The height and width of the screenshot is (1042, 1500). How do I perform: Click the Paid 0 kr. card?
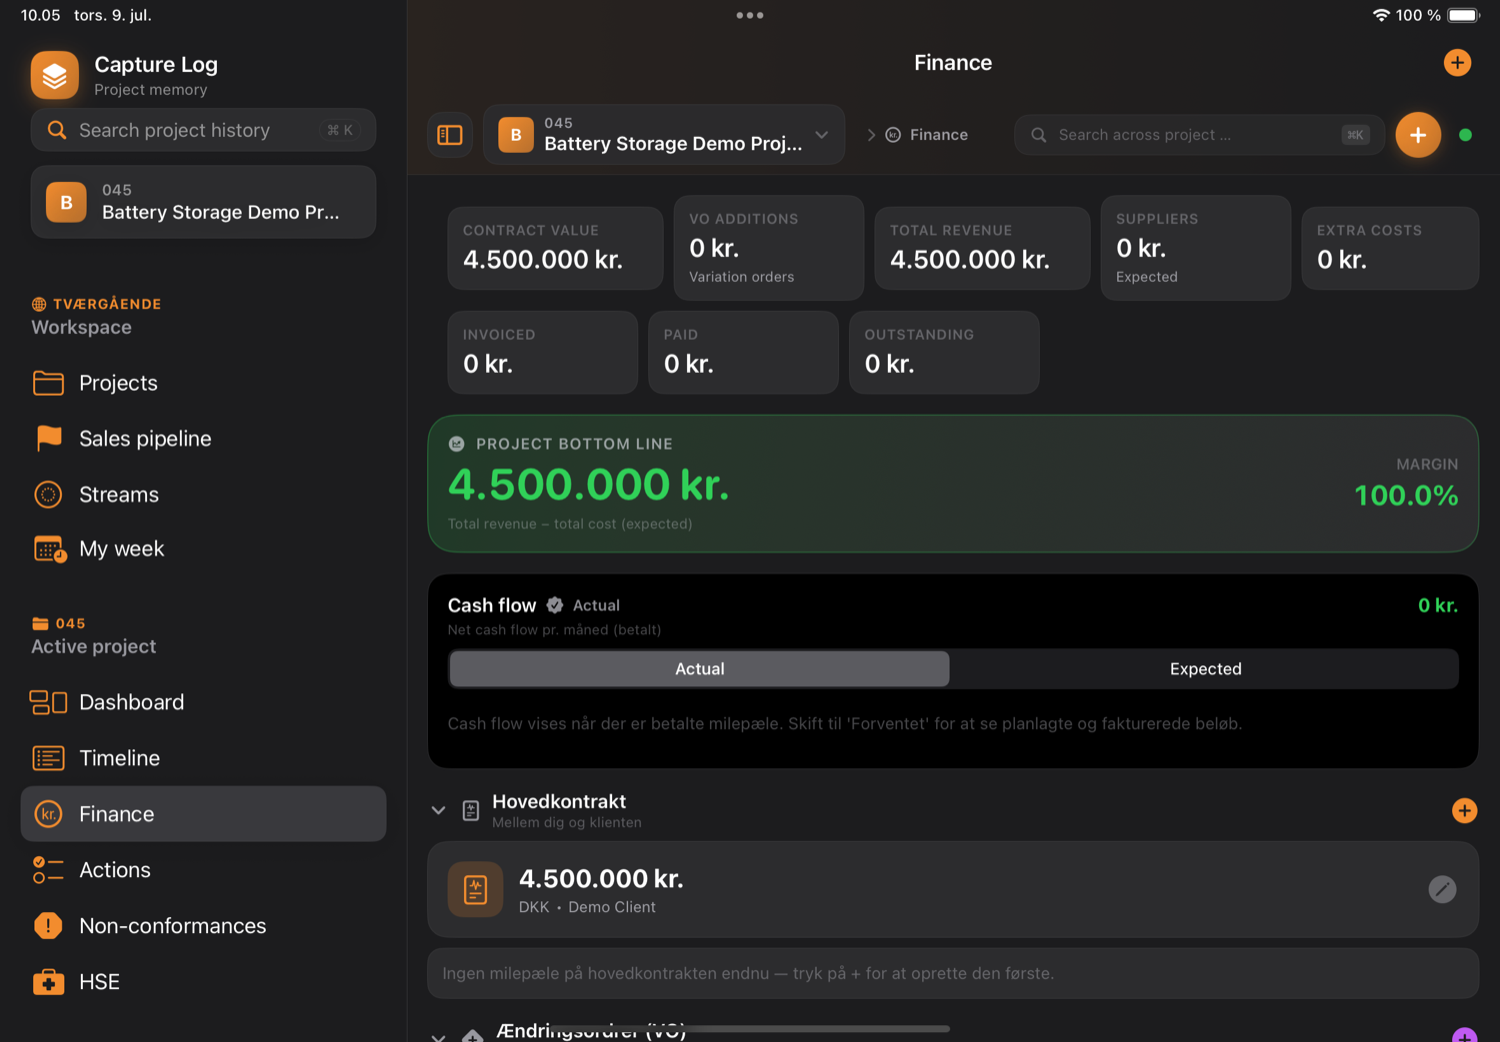tap(744, 352)
